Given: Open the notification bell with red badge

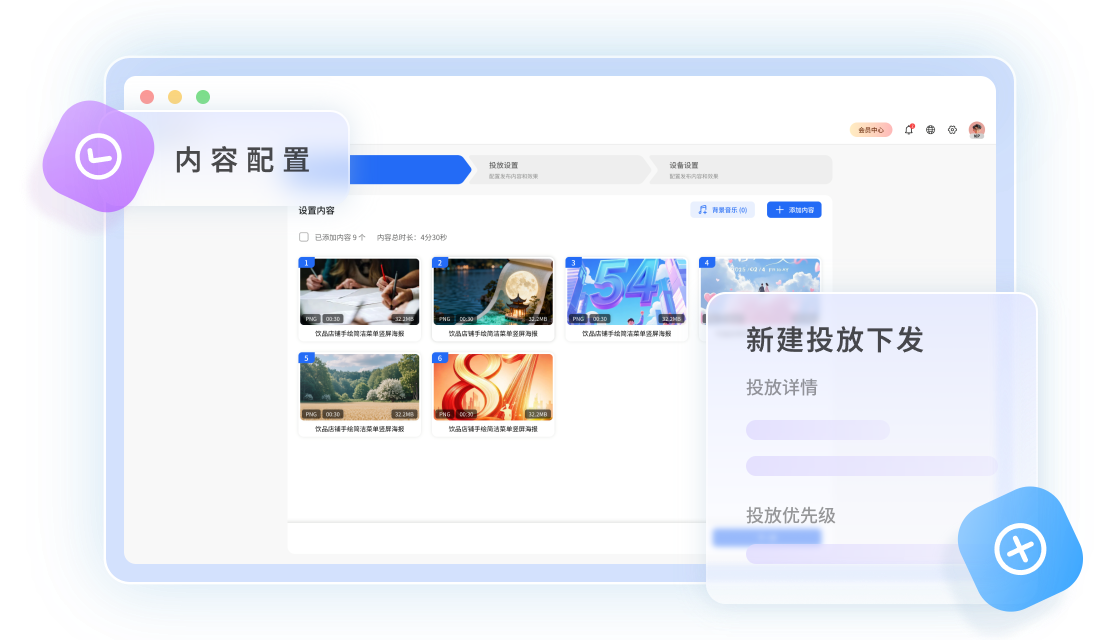Looking at the screenshot, I should [908, 130].
